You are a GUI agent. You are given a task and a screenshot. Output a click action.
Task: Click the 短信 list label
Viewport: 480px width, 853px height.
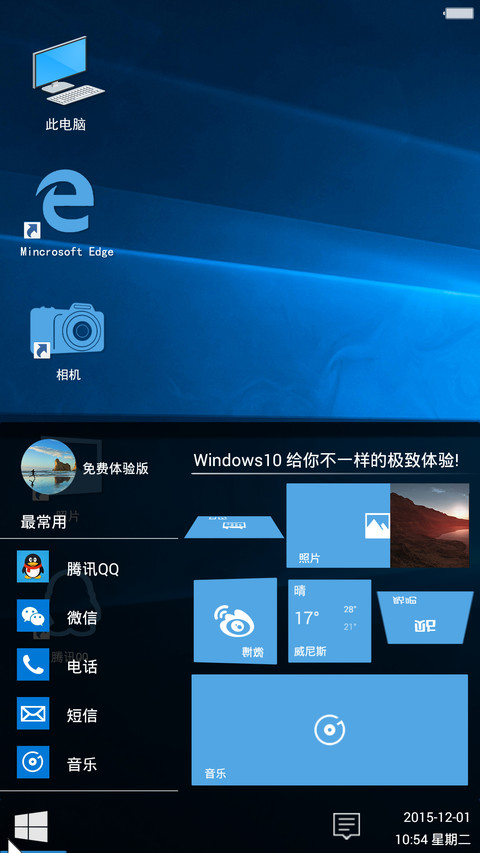point(82,715)
